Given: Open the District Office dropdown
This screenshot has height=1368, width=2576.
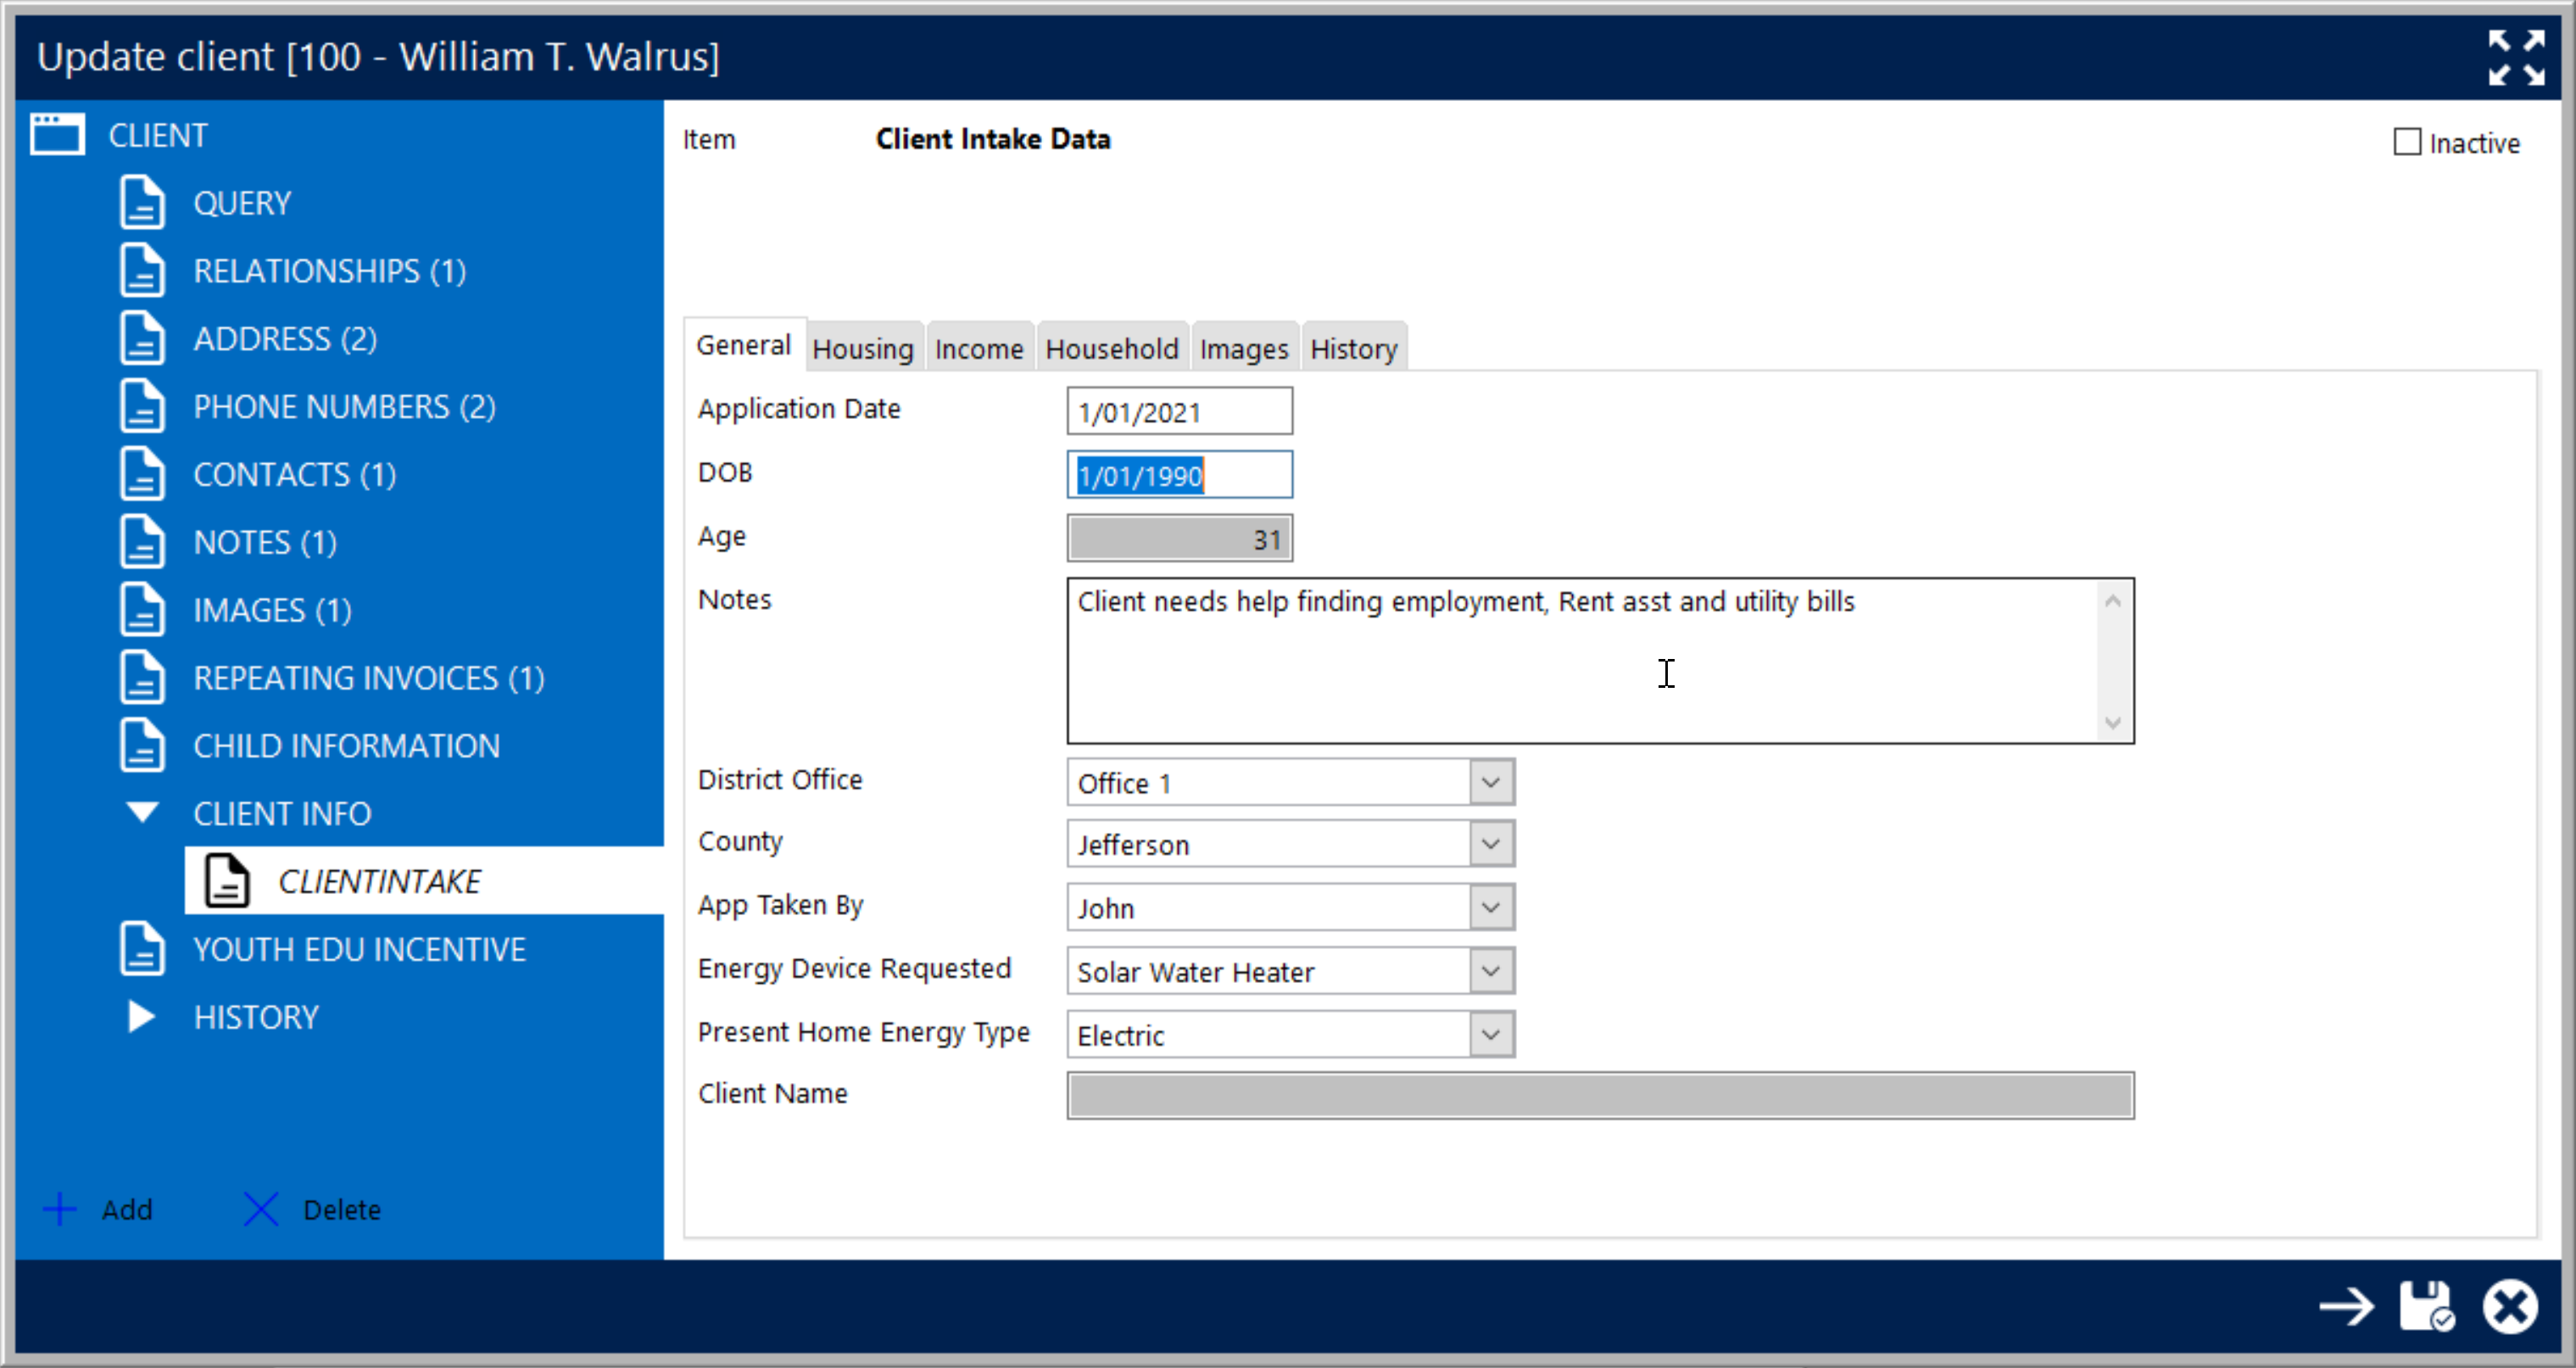Looking at the screenshot, I should click(1490, 782).
